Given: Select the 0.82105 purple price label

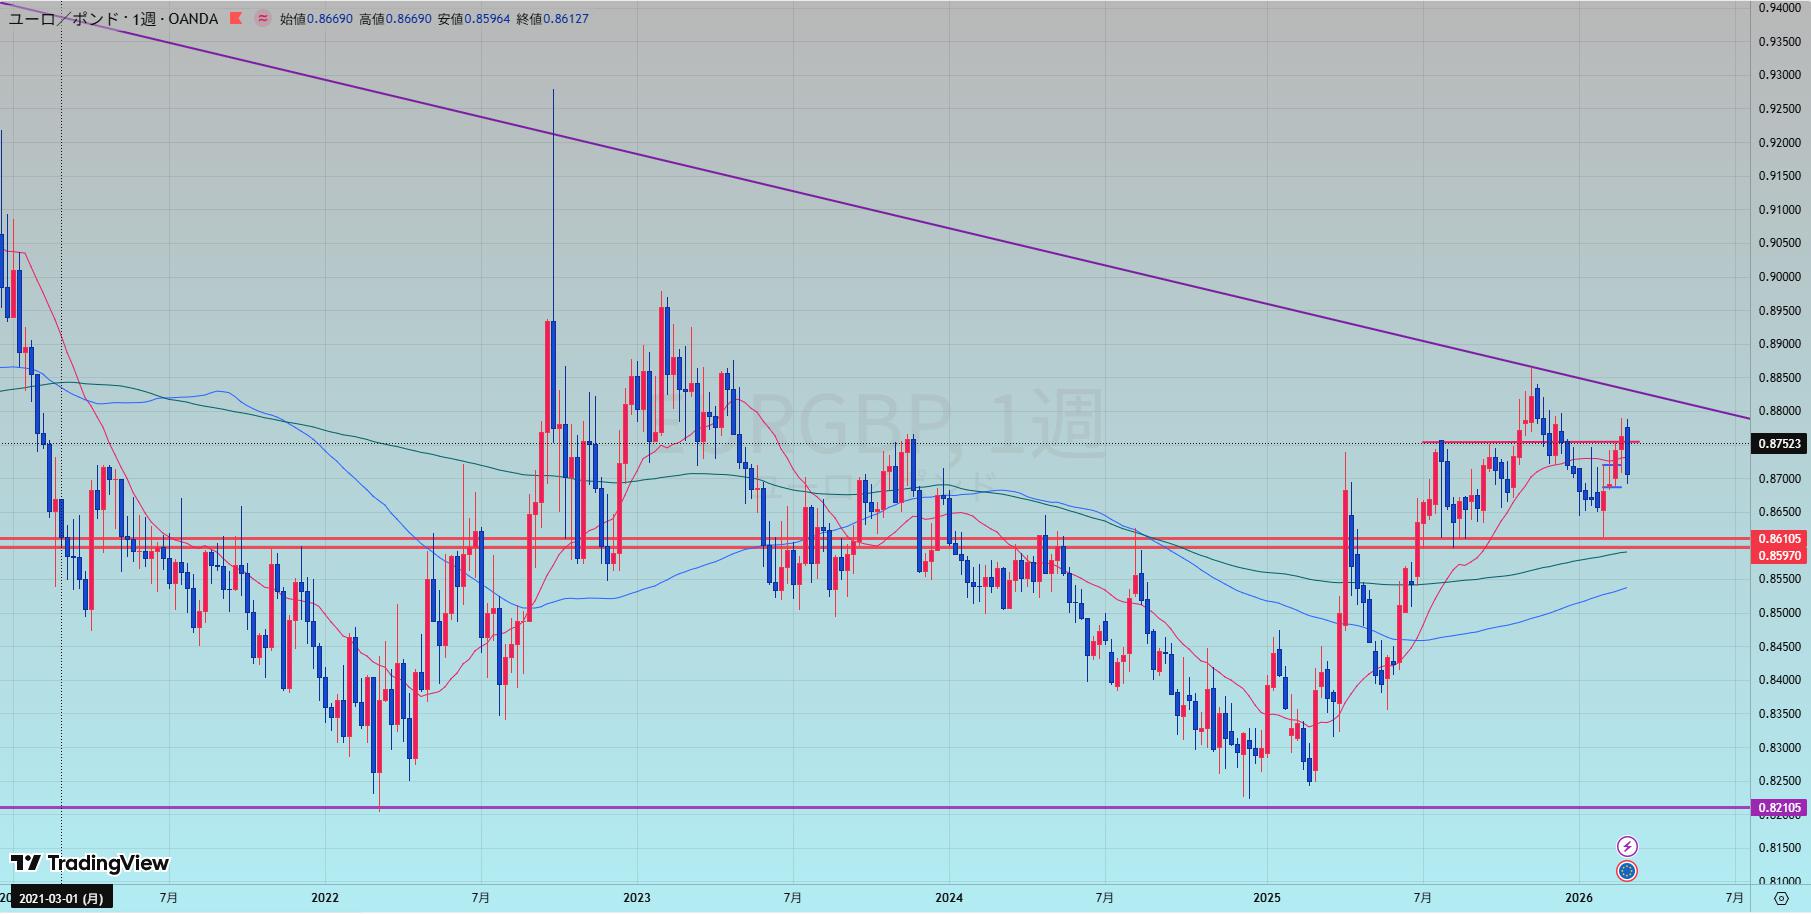Looking at the screenshot, I should coord(1779,808).
